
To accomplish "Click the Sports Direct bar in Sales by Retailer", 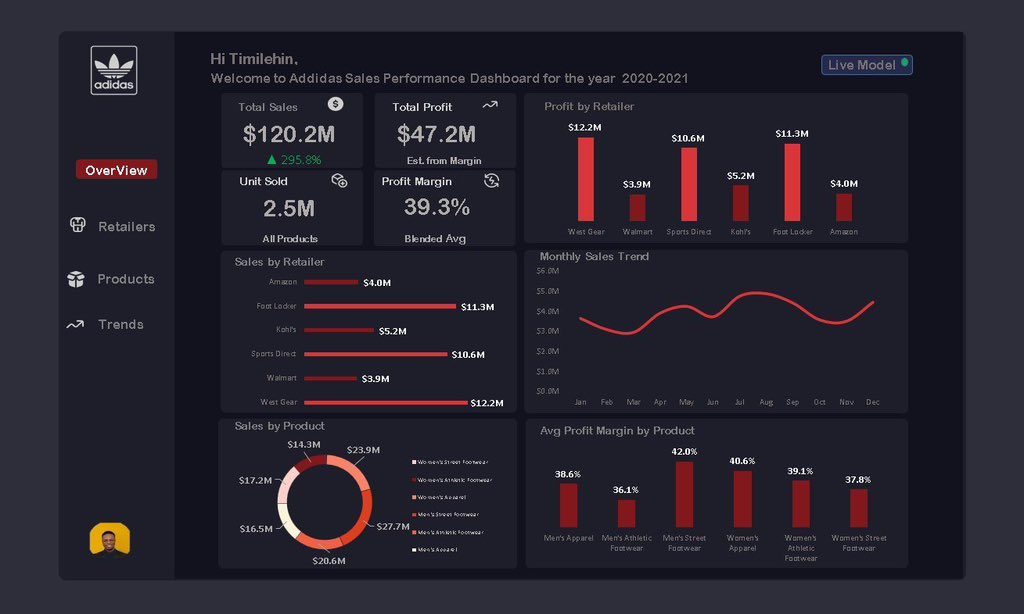I will coord(376,354).
